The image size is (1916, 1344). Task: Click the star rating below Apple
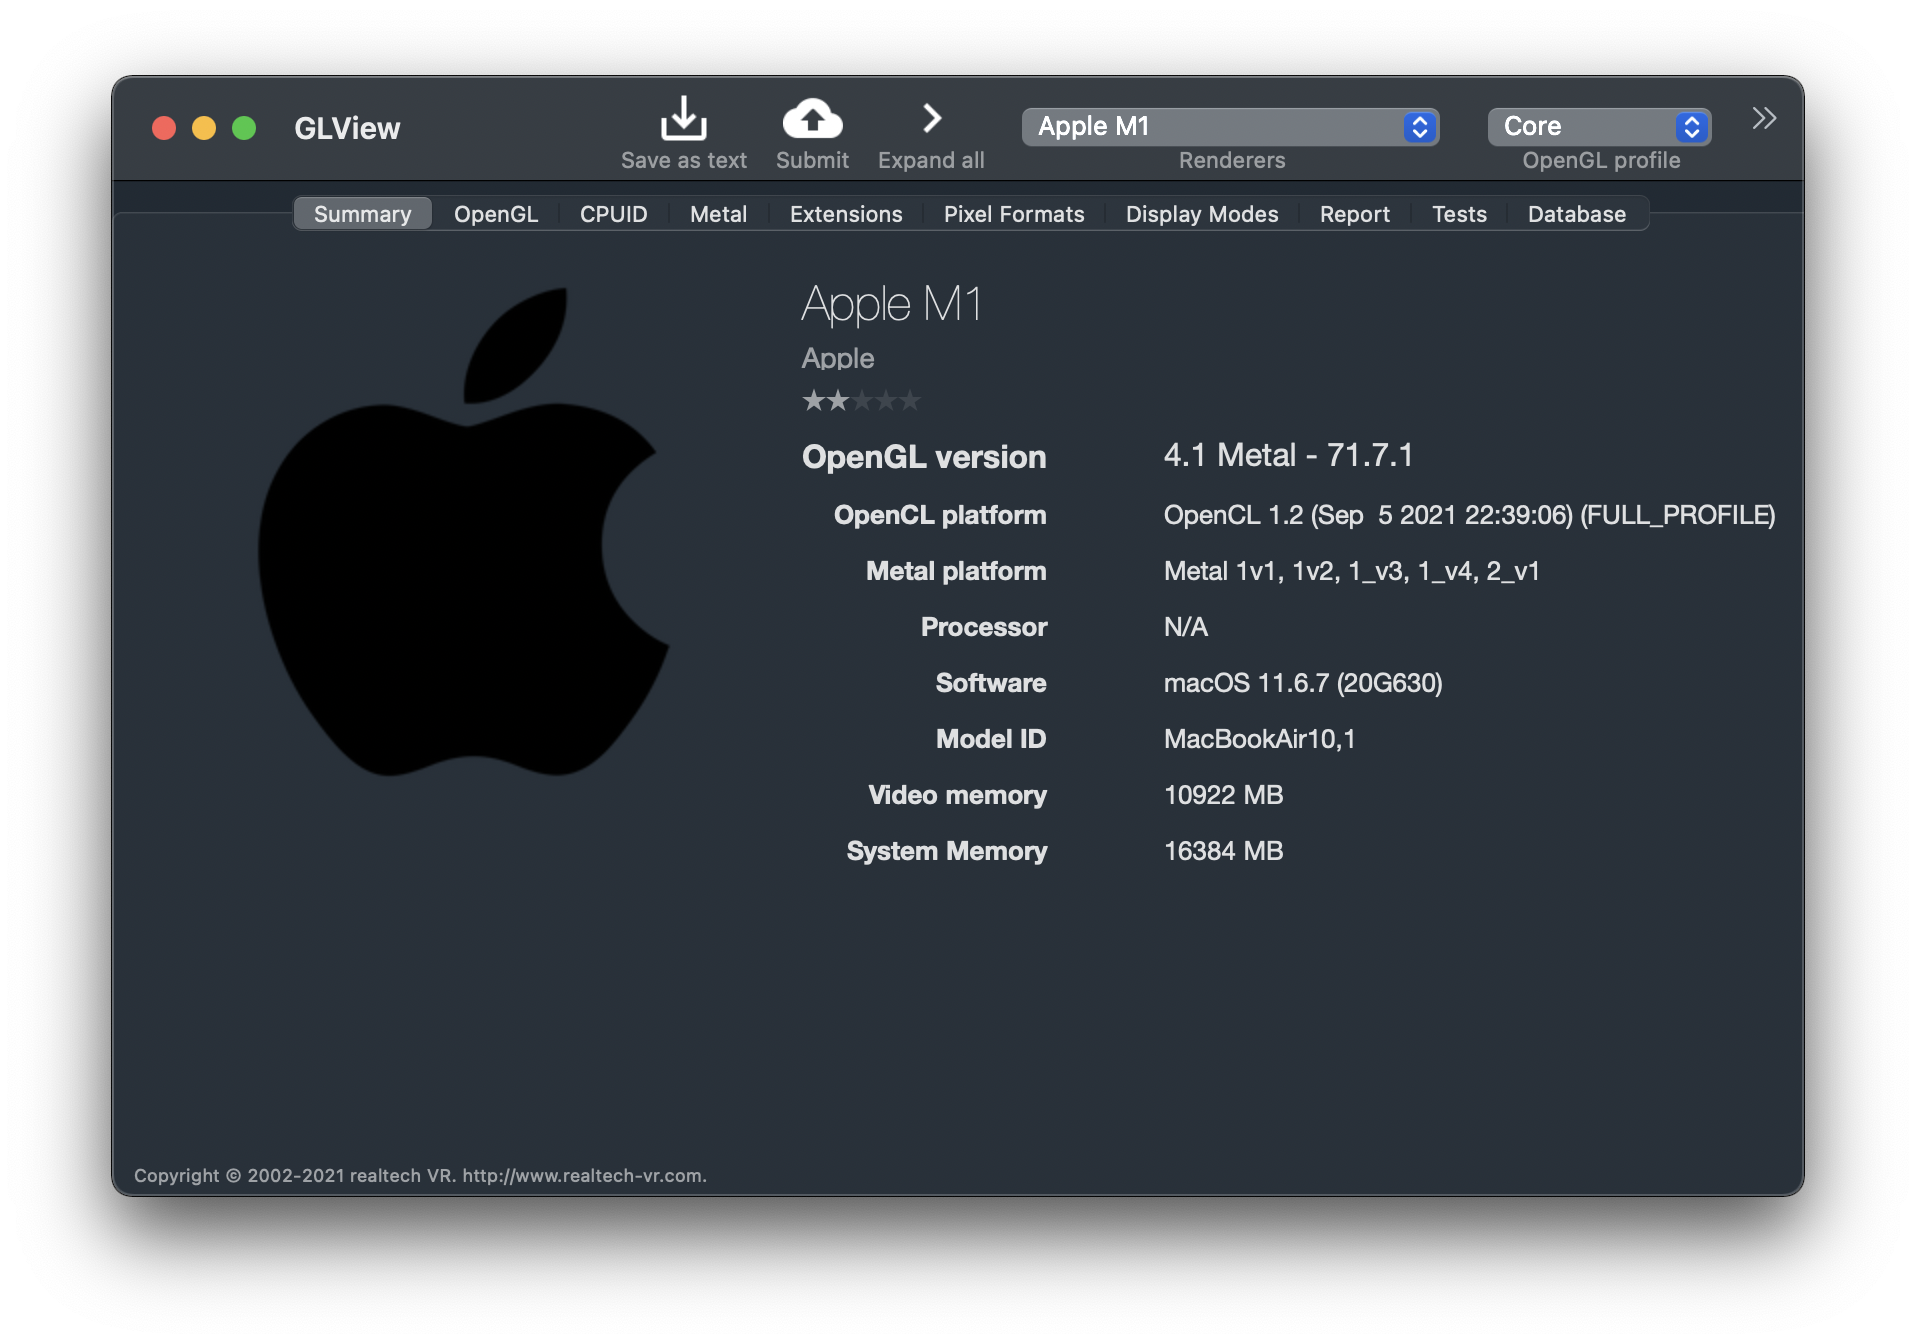click(x=861, y=401)
